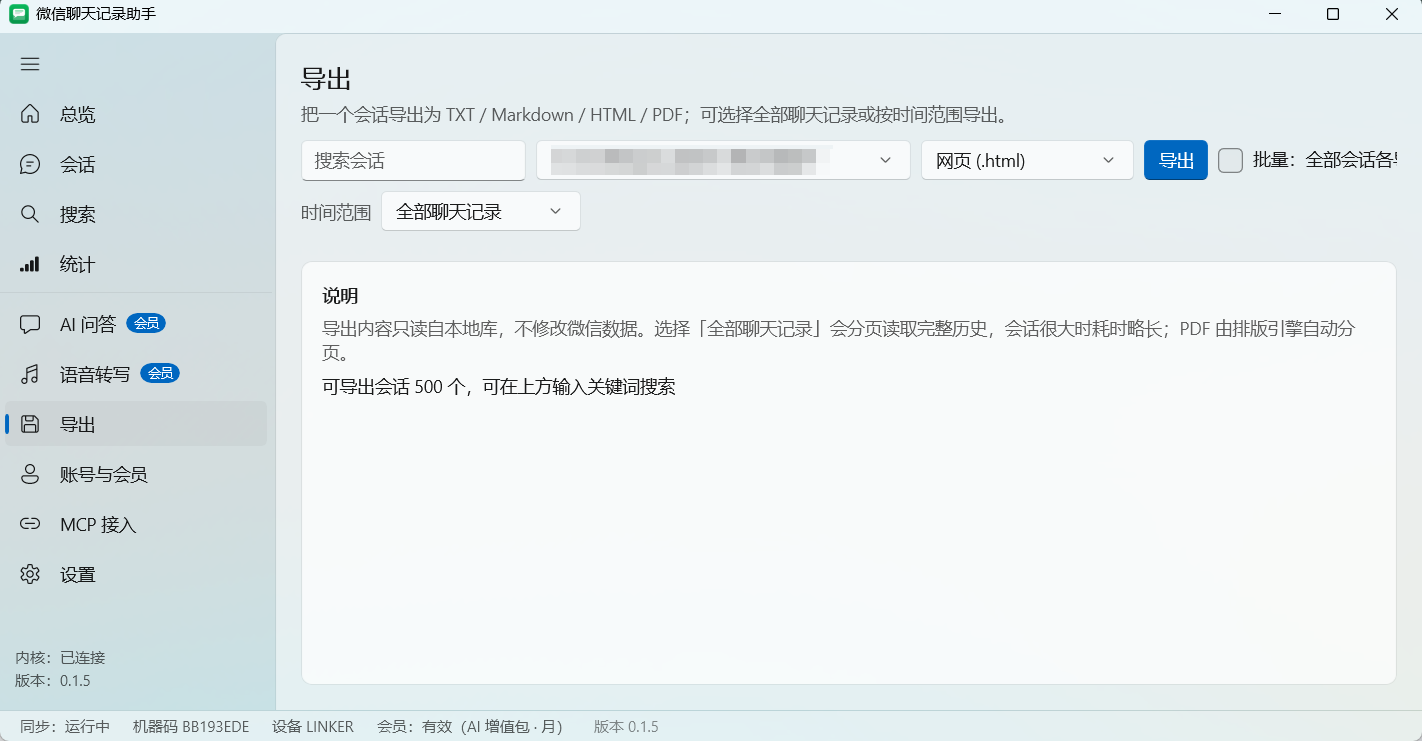Click the 同步：运行中 status bar entry
1422x741 pixels.
point(65,727)
